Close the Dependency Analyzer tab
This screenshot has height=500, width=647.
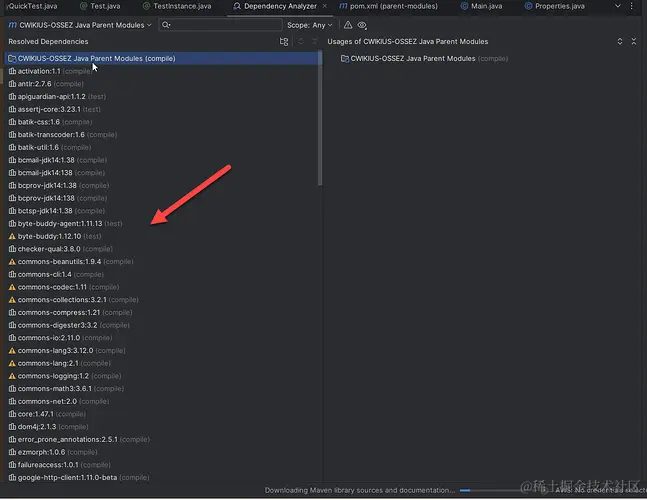pyautogui.click(x=324, y=6)
